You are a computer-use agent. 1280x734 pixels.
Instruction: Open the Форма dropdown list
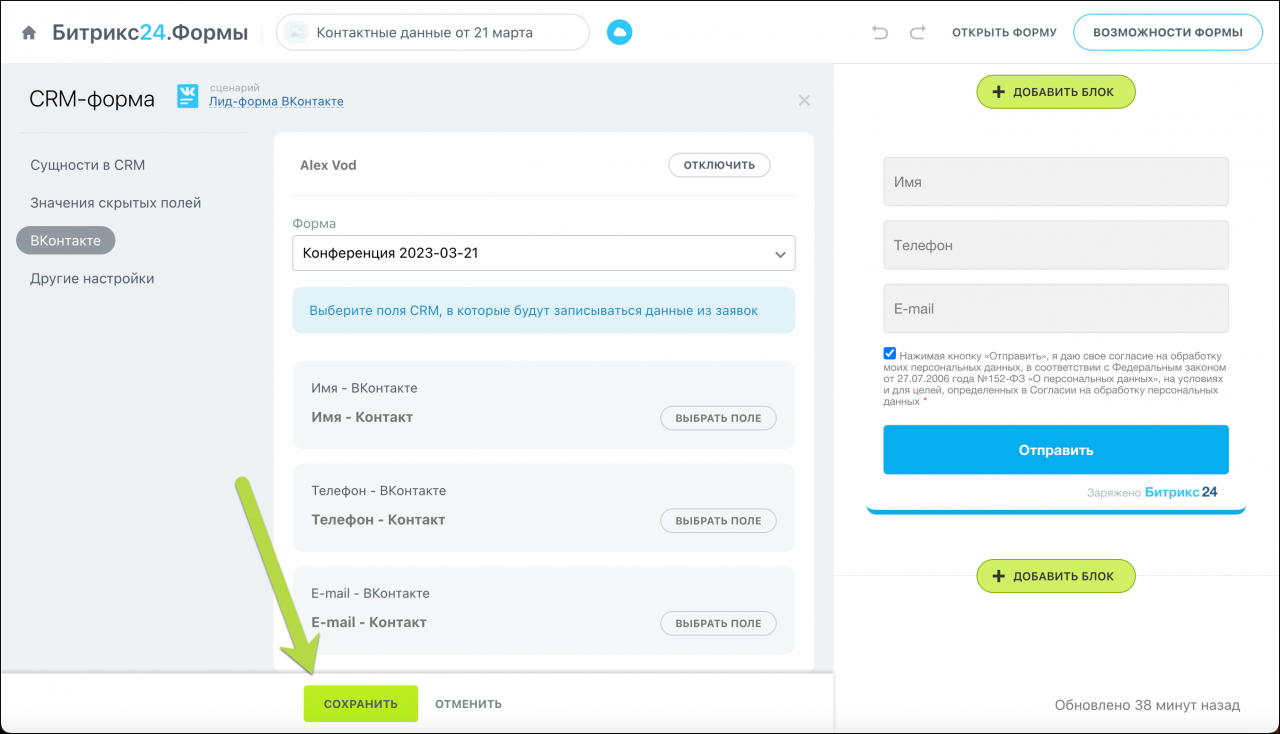pyautogui.click(x=544, y=253)
